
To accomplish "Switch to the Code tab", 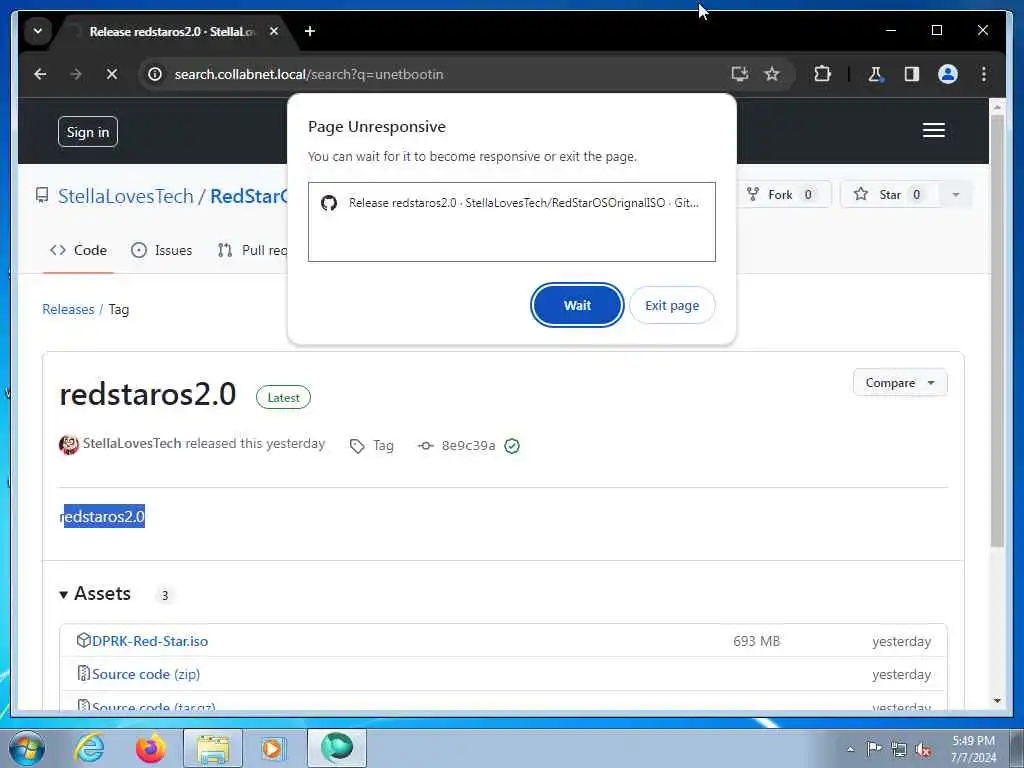I will pyautogui.click(x=78, y=250).
